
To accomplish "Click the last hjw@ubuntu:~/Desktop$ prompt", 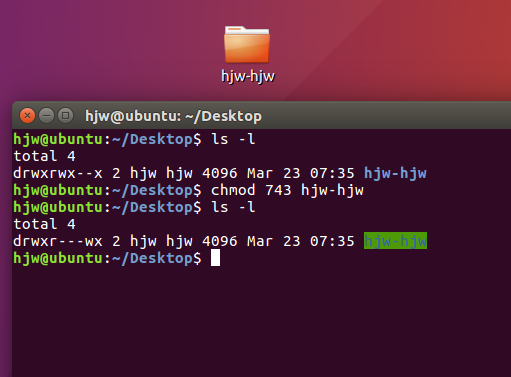I will tap(107, 258).
